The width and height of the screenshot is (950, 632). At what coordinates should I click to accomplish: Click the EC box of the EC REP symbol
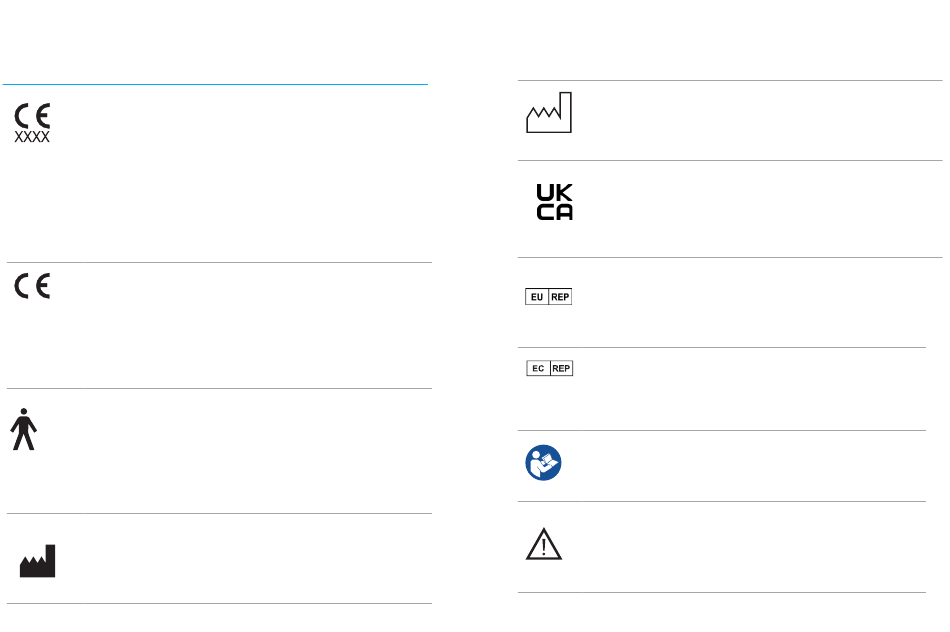pos(538,368)
